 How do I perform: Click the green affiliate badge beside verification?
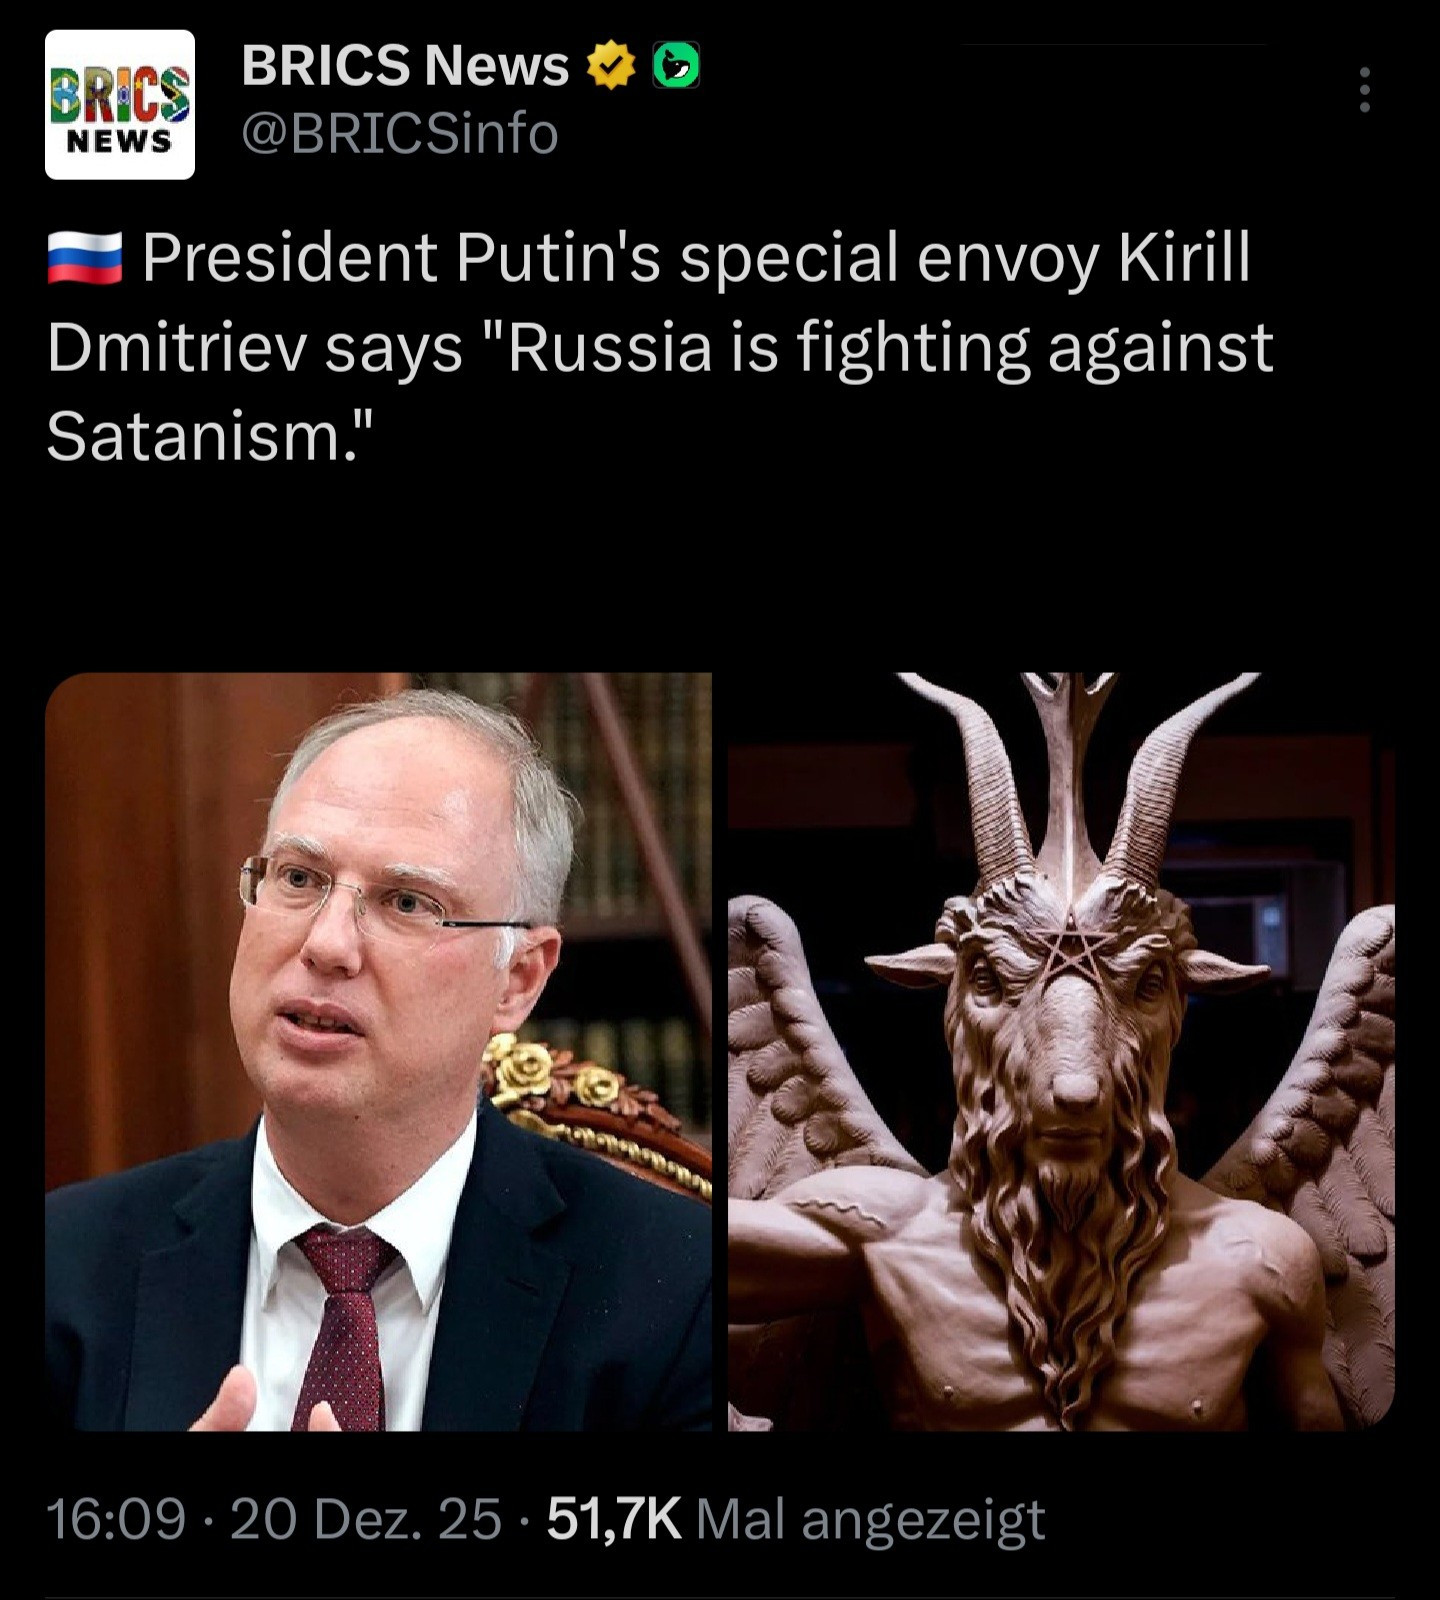tap(676, 67)
